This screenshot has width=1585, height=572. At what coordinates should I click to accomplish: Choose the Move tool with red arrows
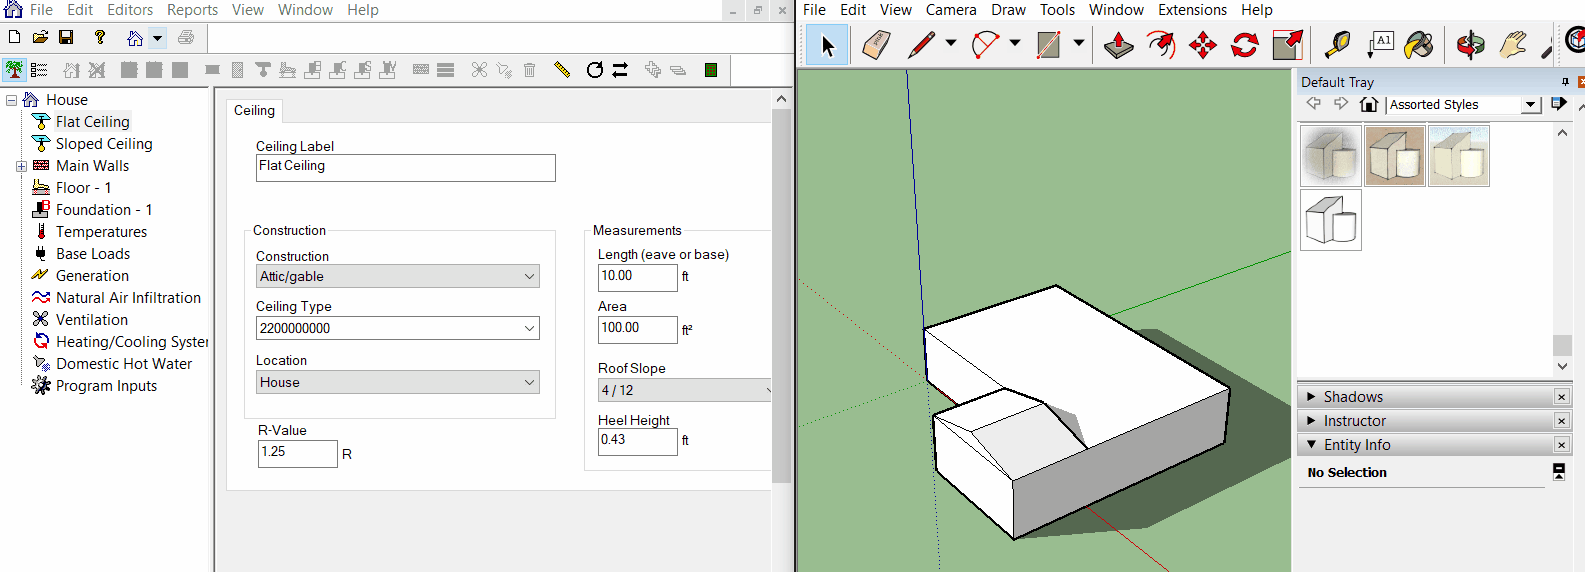(1203, 45)
